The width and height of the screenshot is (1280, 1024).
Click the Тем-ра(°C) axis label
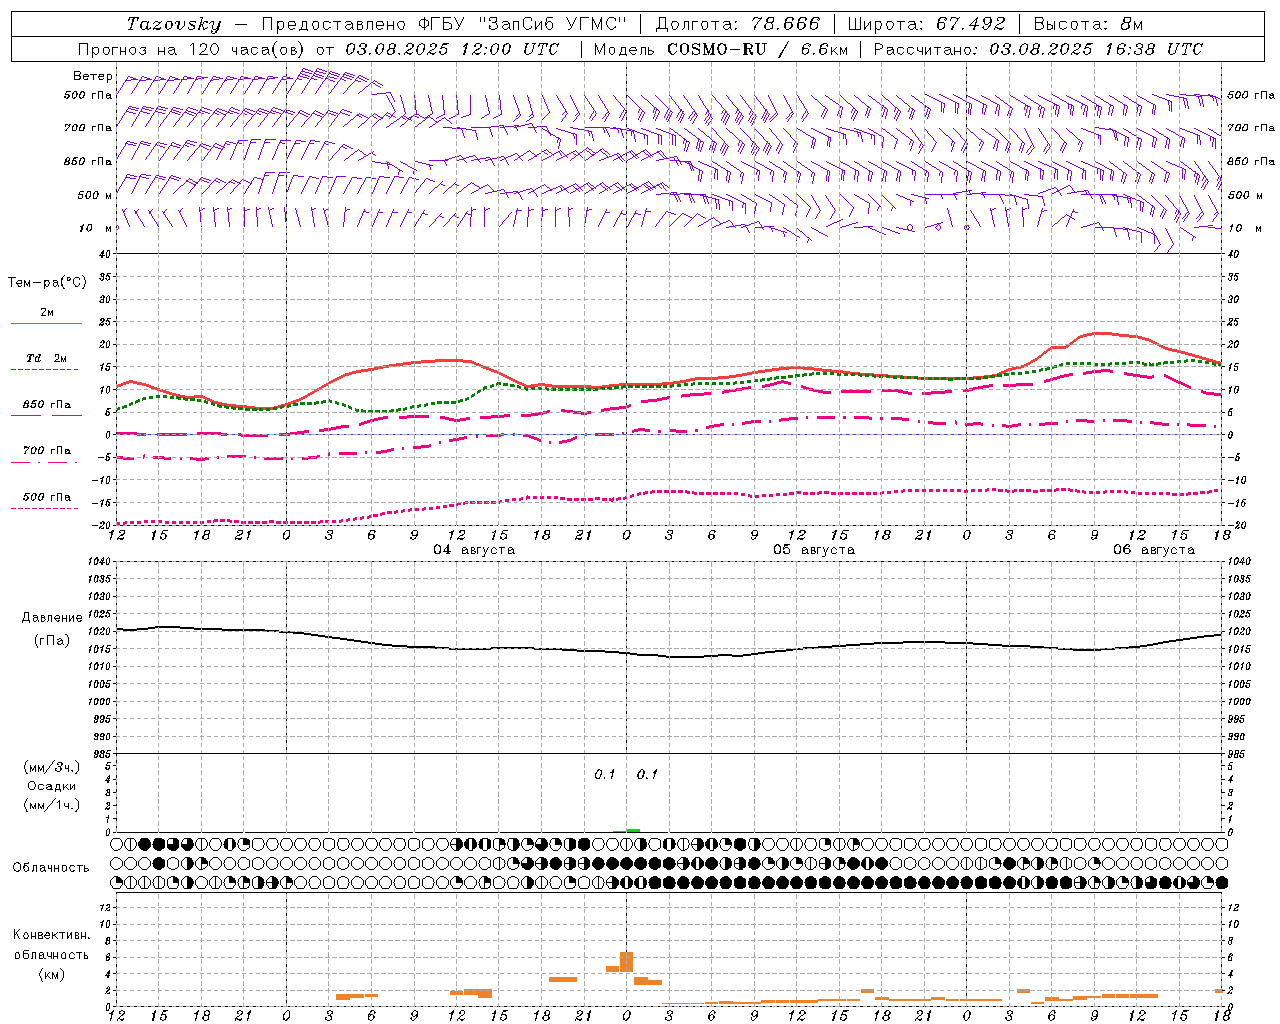pyautogui.click(x=47, y=283)
